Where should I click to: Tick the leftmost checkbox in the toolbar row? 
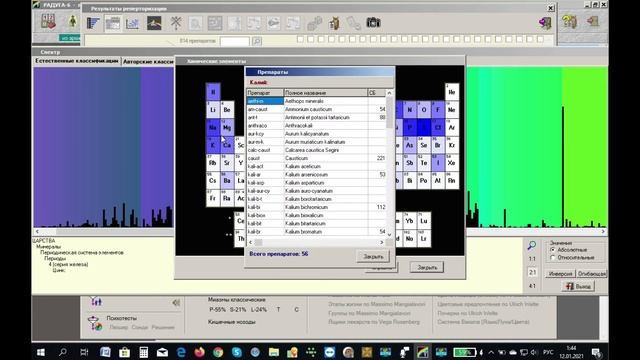pyautogui.click(x=300, y=39)
